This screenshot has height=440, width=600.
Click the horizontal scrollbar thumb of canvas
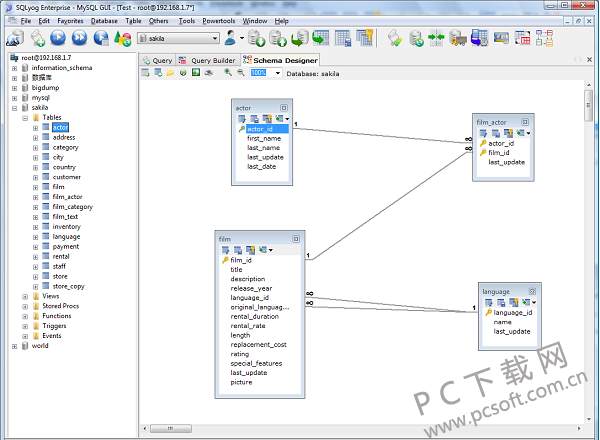pos(171,429)
